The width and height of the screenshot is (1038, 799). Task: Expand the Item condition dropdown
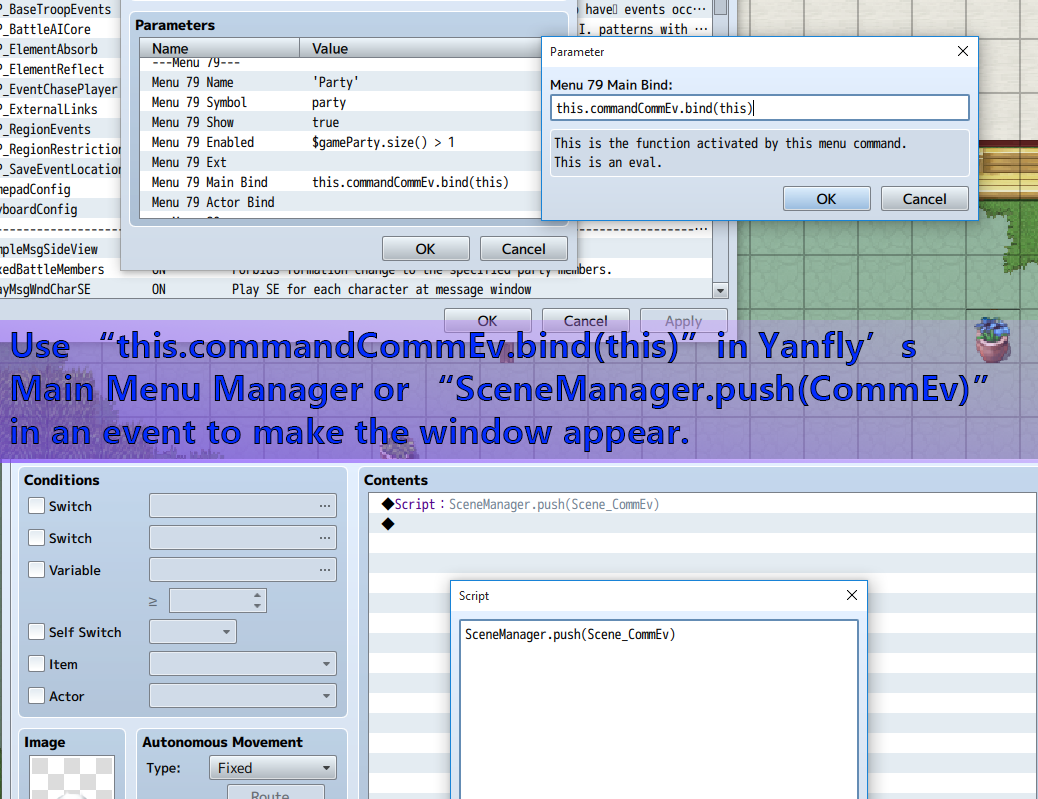click(x=243, y=664)
